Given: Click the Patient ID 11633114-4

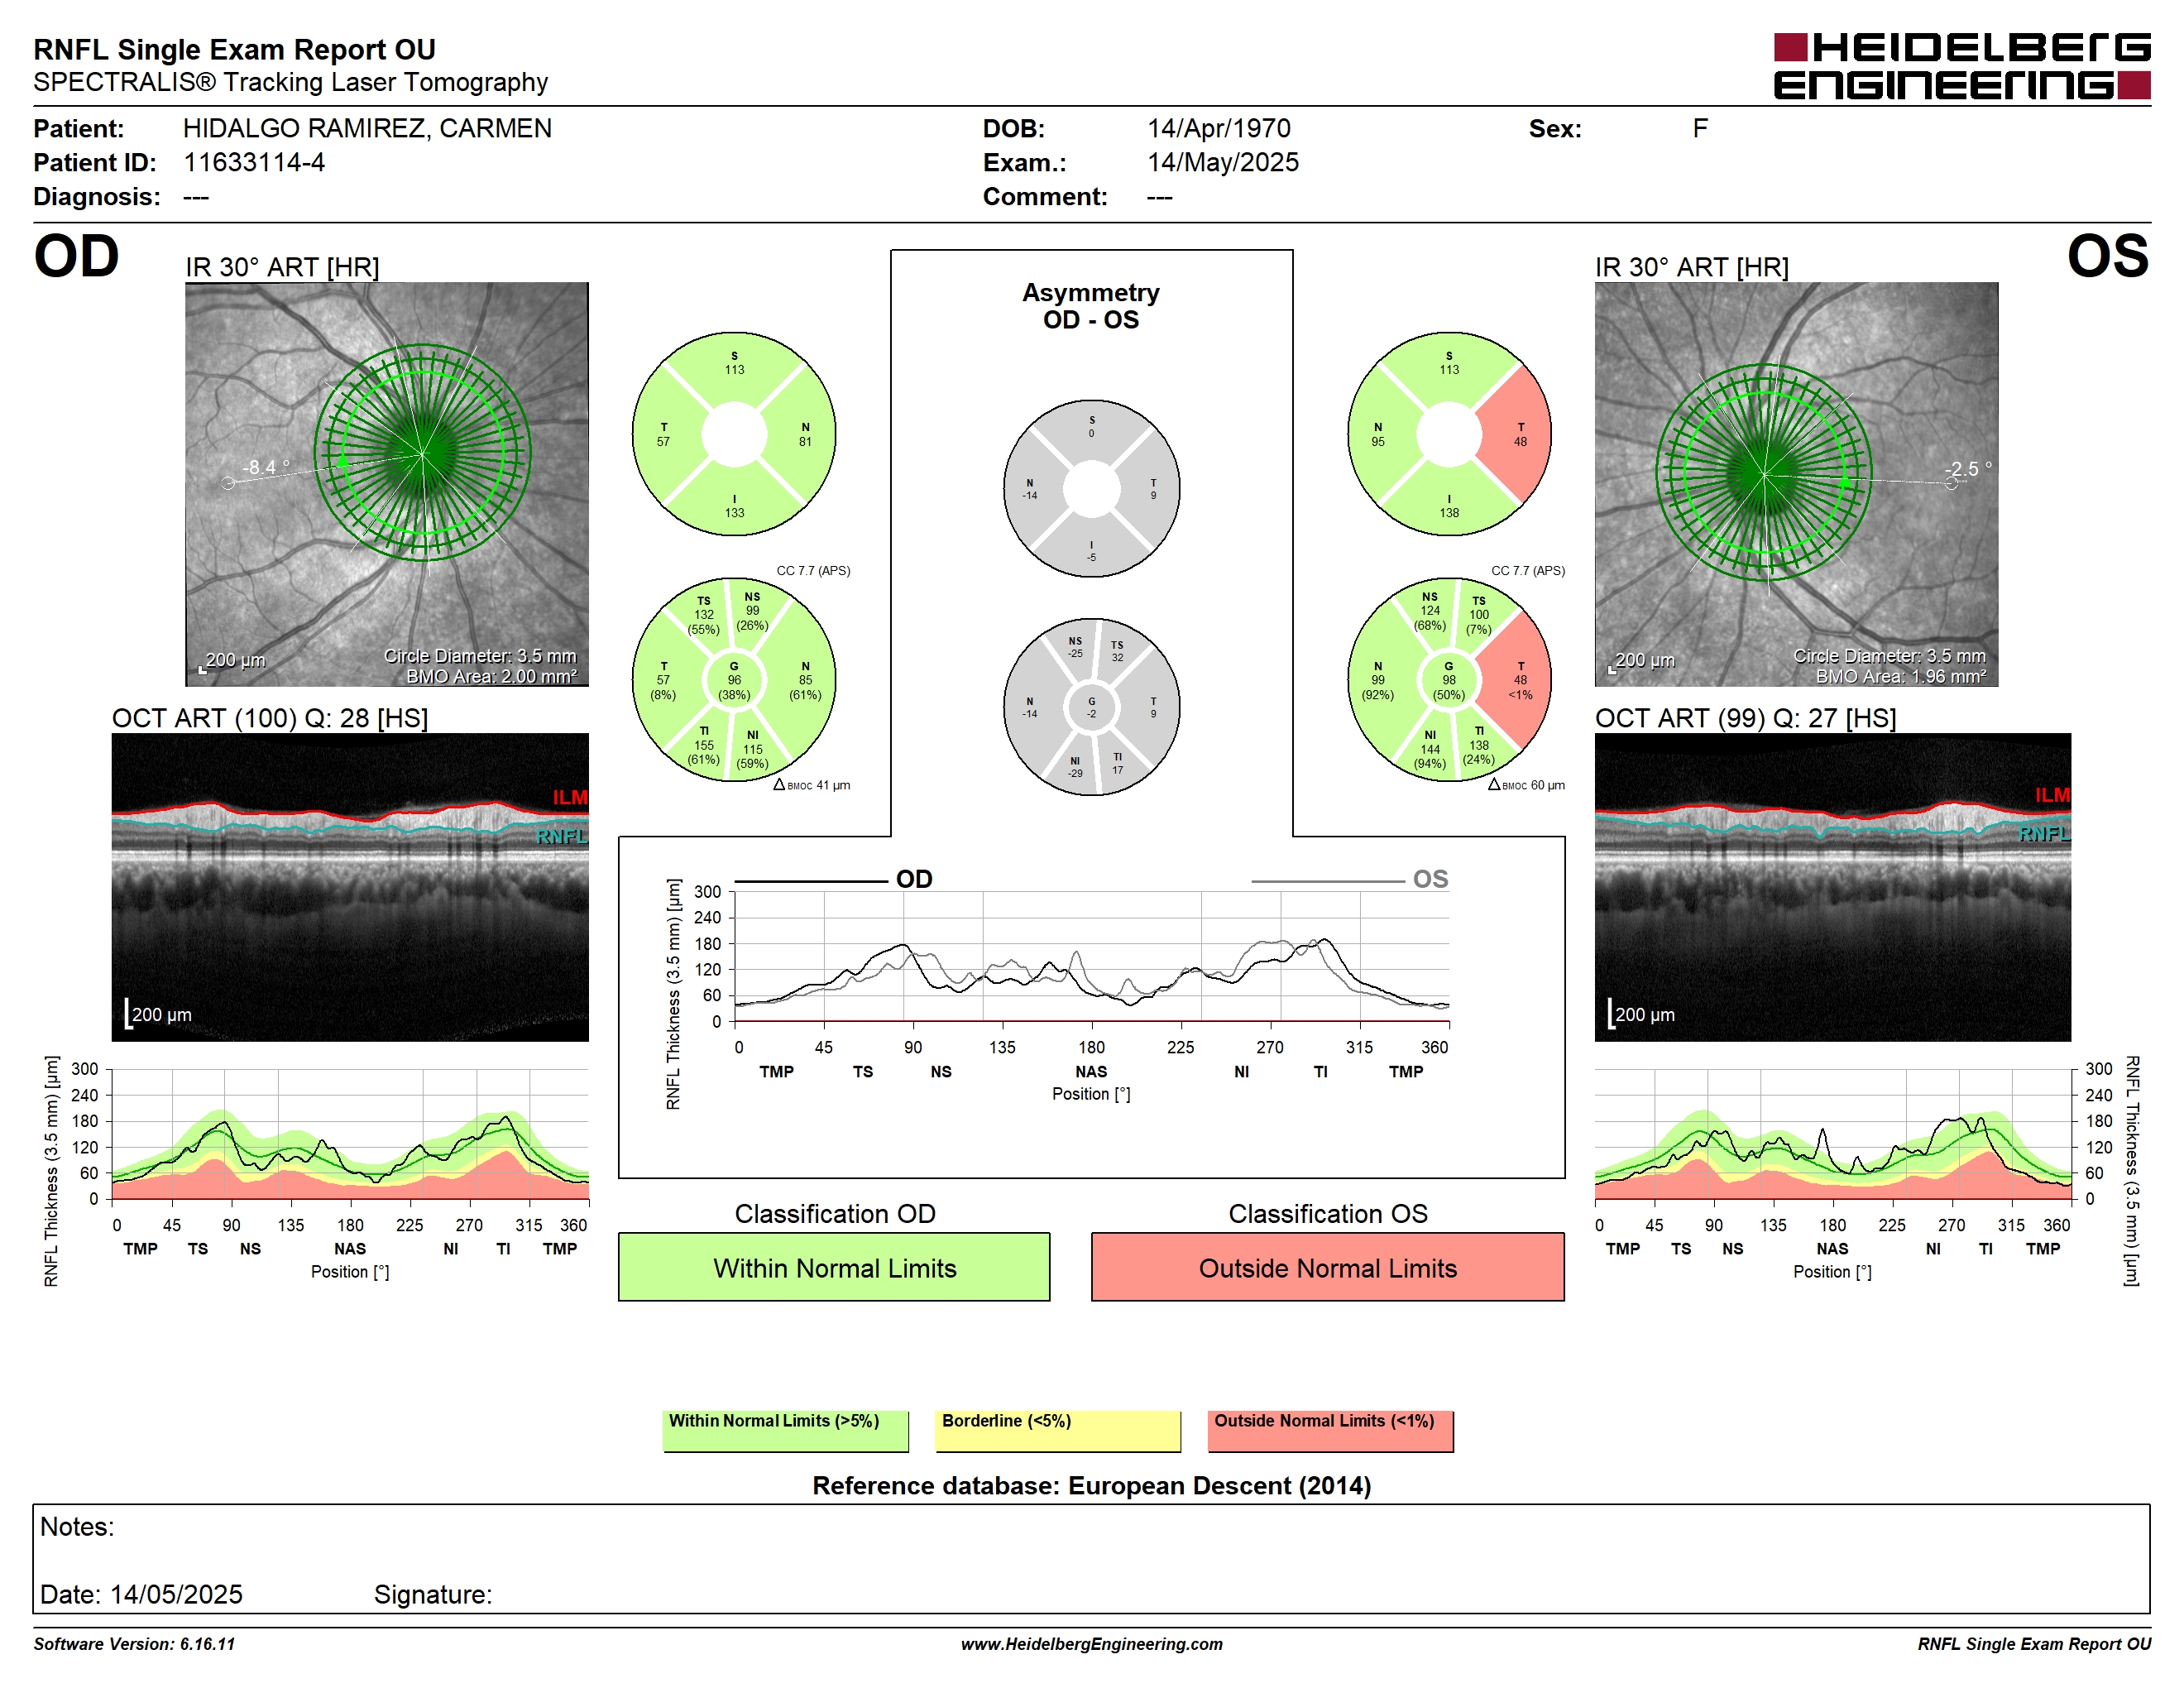Looking at the screenshot, I should [x=254, y=162].
